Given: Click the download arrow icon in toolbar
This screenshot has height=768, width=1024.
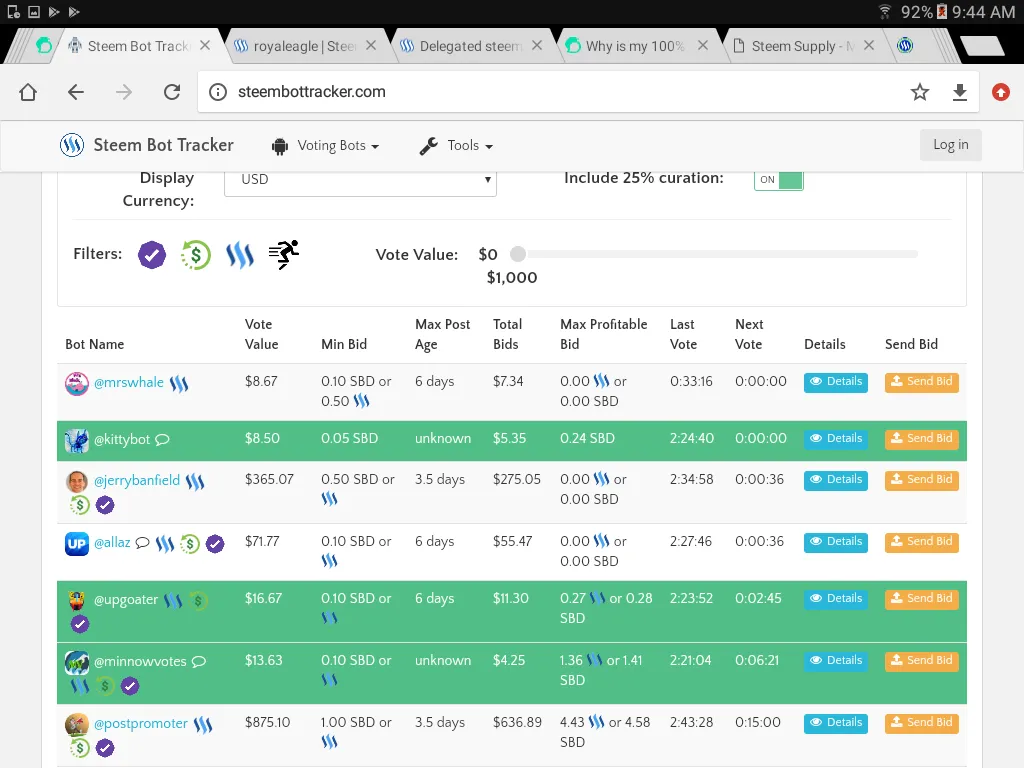Looking at the screenshot, I should pos(959,92).
